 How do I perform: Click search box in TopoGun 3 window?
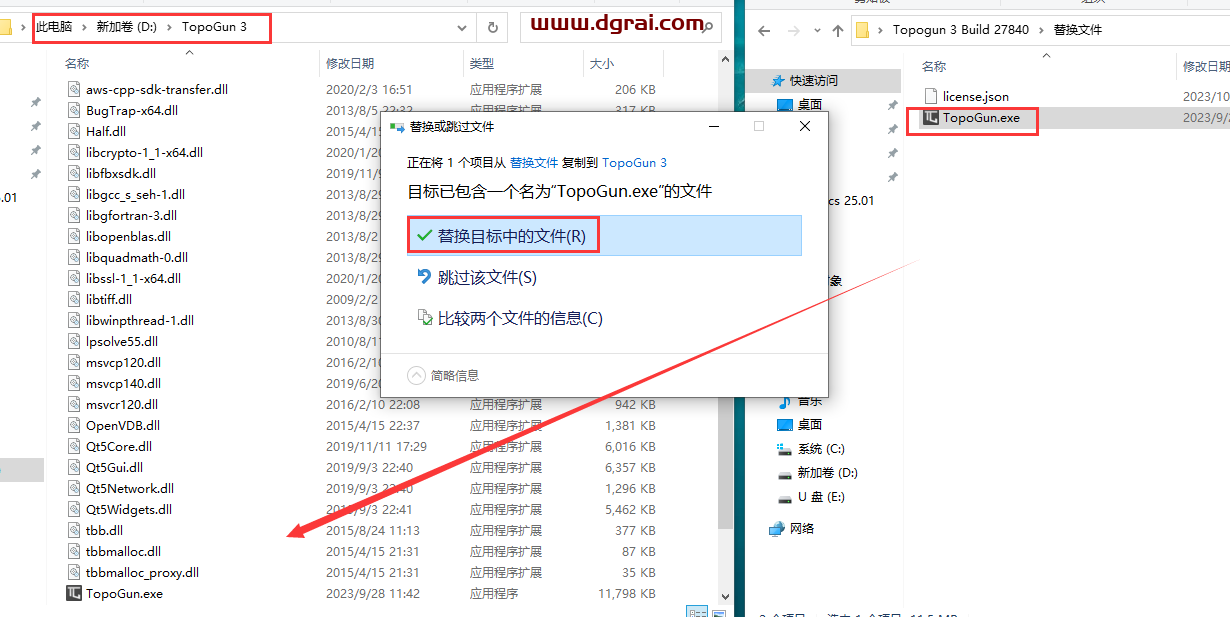click(x=622, y=27)
